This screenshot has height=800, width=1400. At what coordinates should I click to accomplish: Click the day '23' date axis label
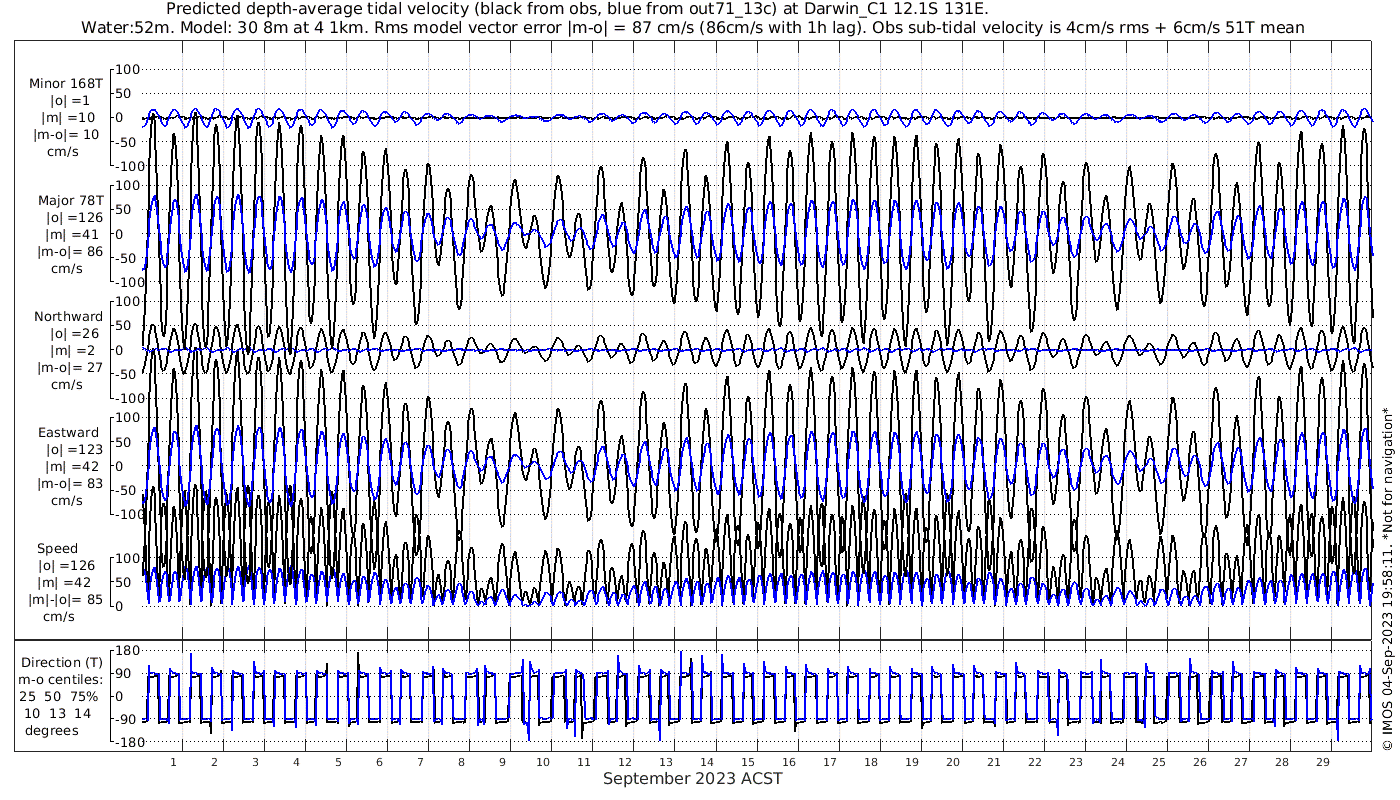tap(1076, 762)
